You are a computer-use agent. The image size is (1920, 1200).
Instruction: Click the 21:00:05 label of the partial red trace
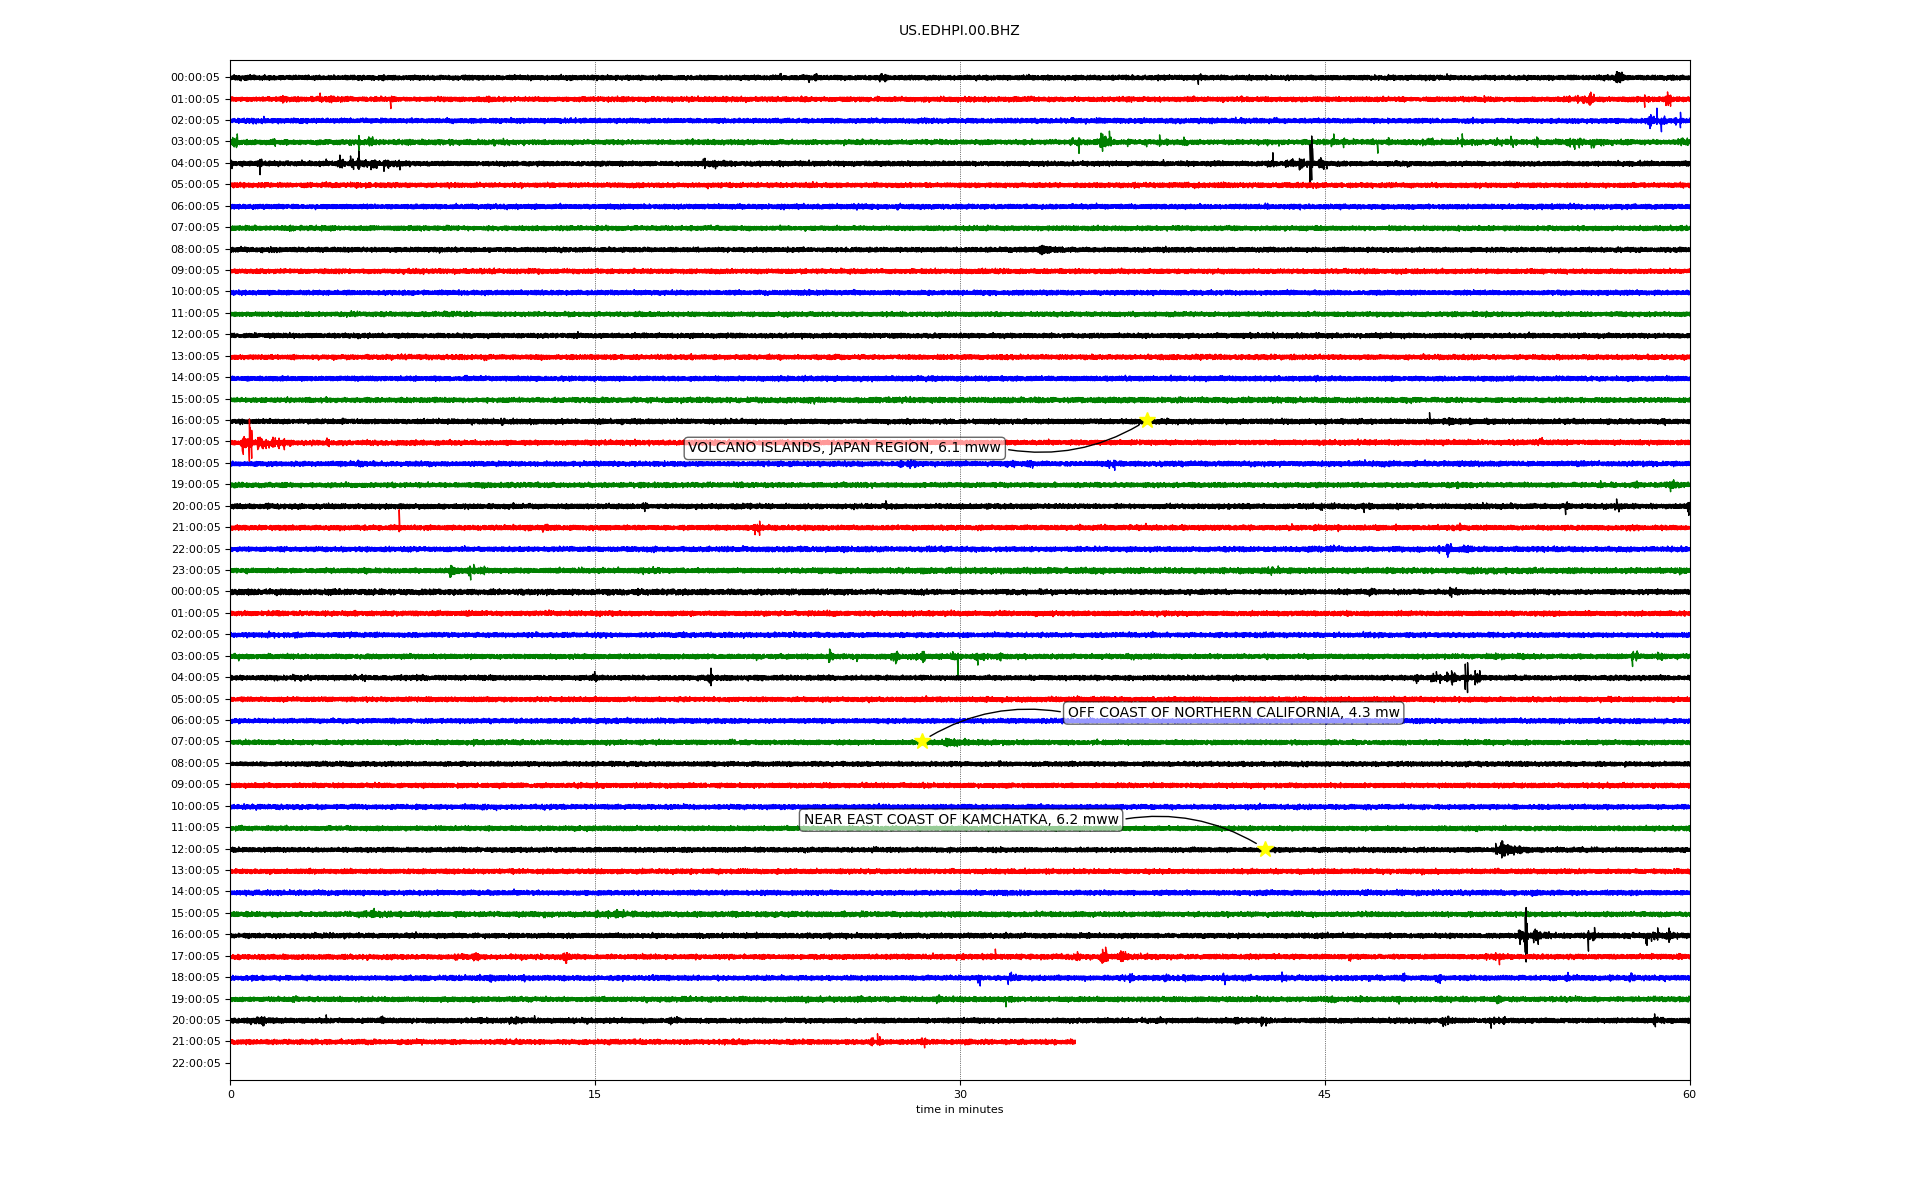195,1042
